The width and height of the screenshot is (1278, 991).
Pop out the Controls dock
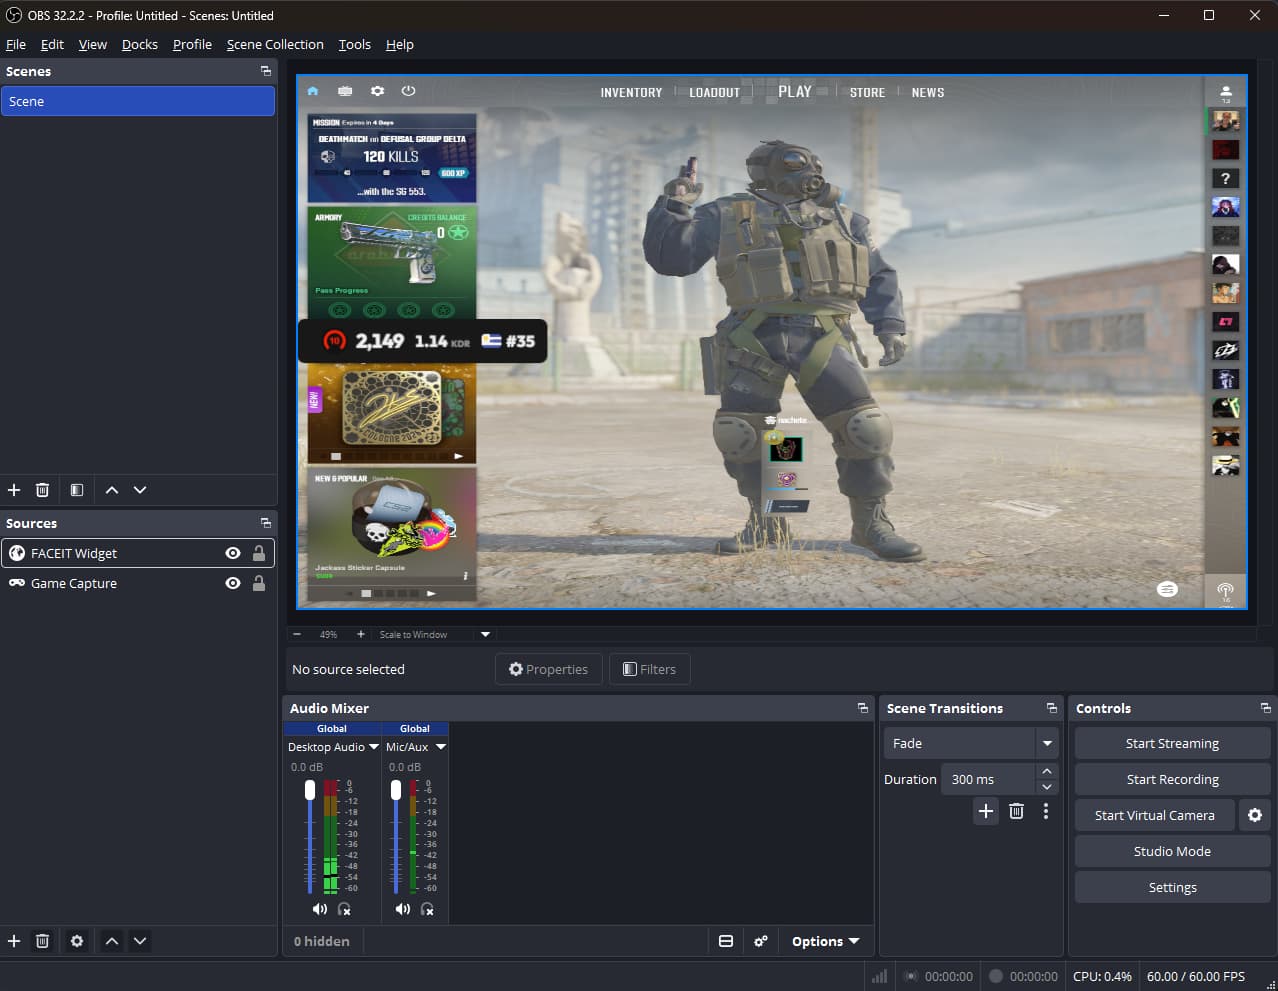click(1266, 708)
